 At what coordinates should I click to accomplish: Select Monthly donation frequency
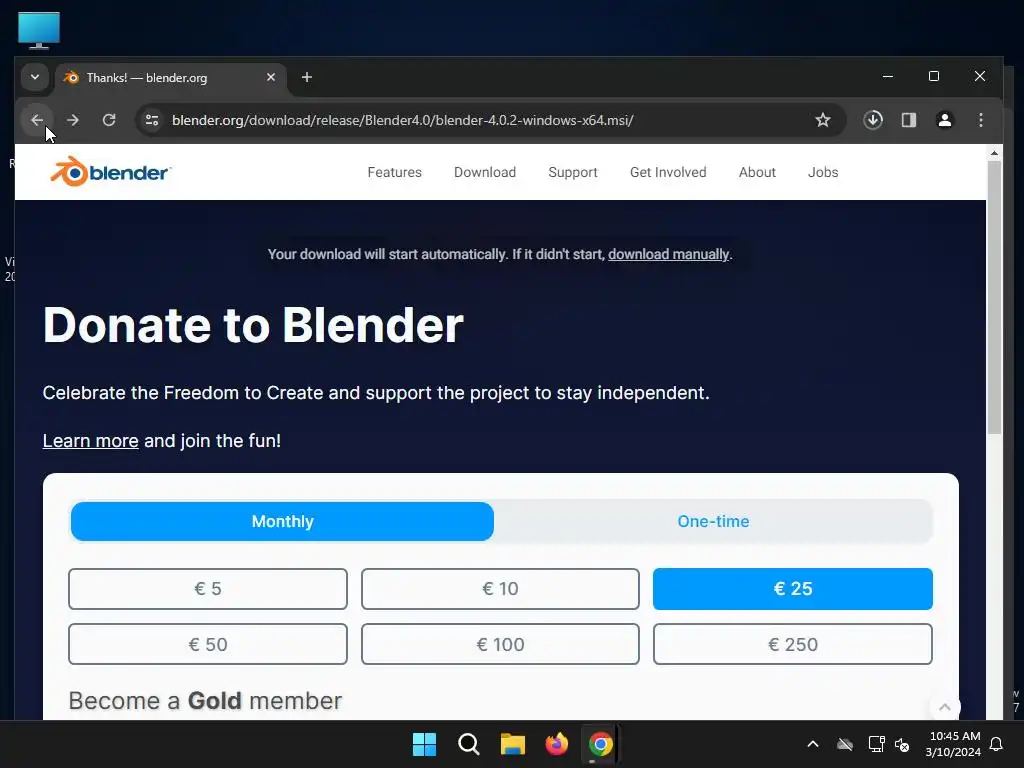click(x=282, y=521)
